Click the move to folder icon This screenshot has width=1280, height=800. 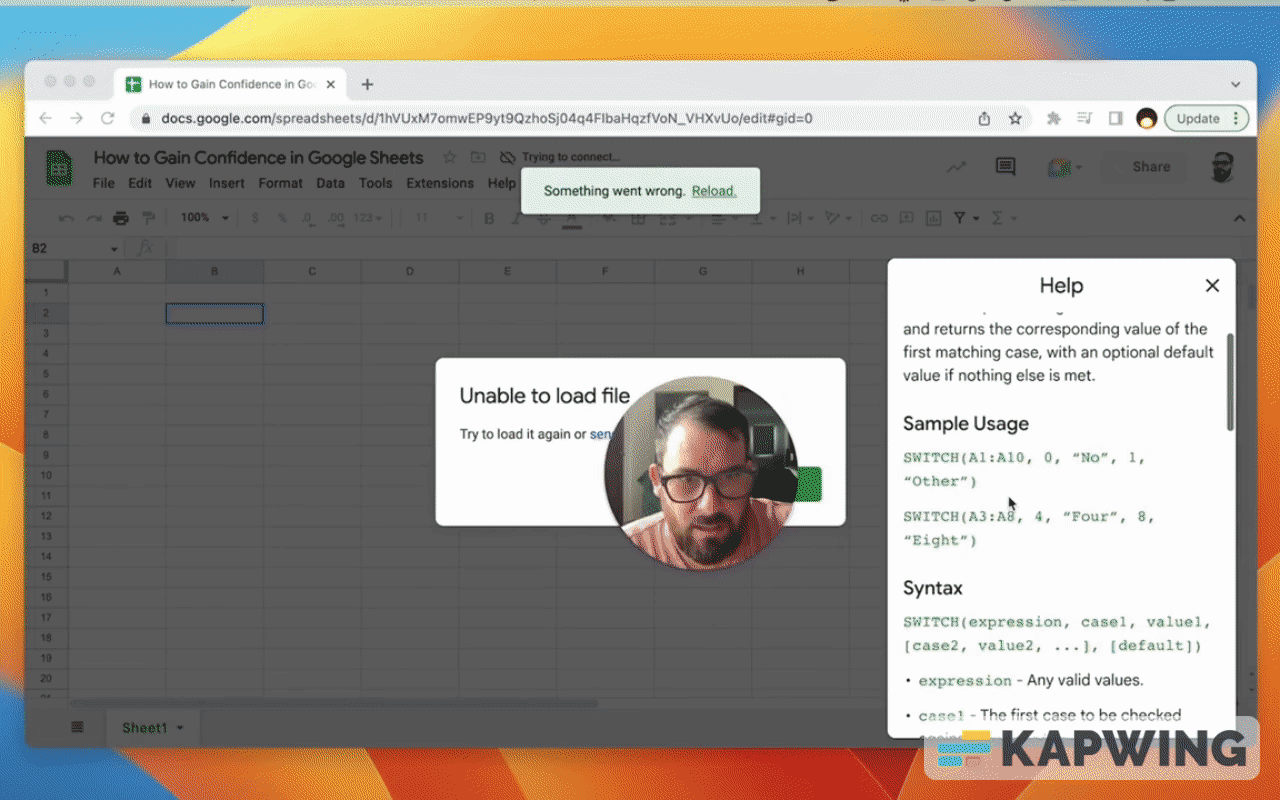[478, 157]
